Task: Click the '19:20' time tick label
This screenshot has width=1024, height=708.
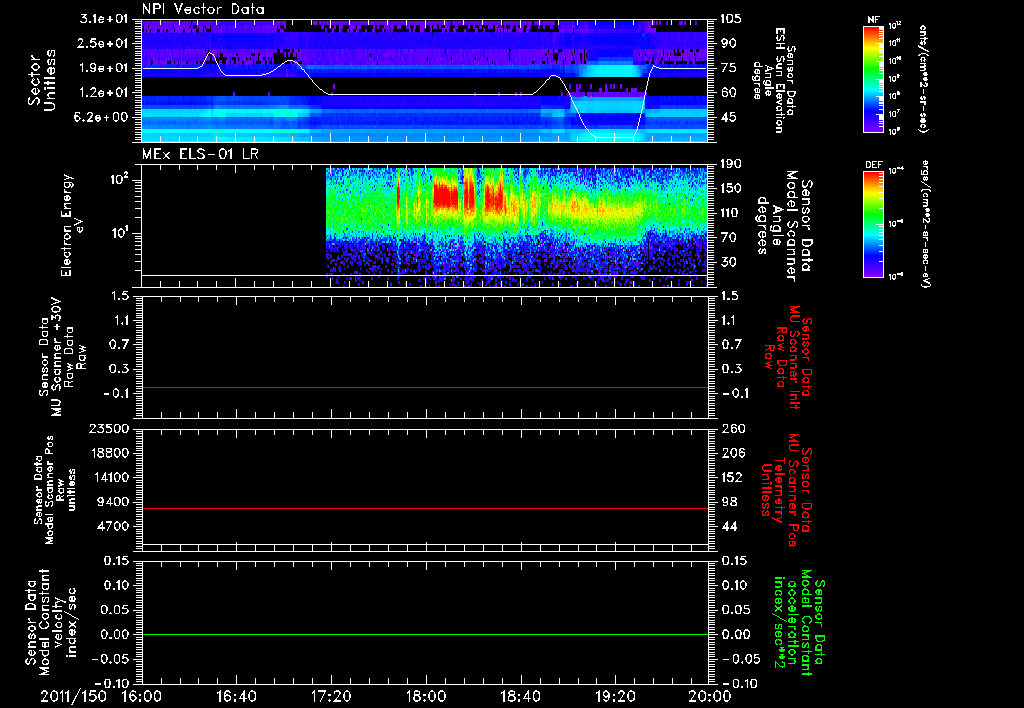Action: click(x=615, y=696)
